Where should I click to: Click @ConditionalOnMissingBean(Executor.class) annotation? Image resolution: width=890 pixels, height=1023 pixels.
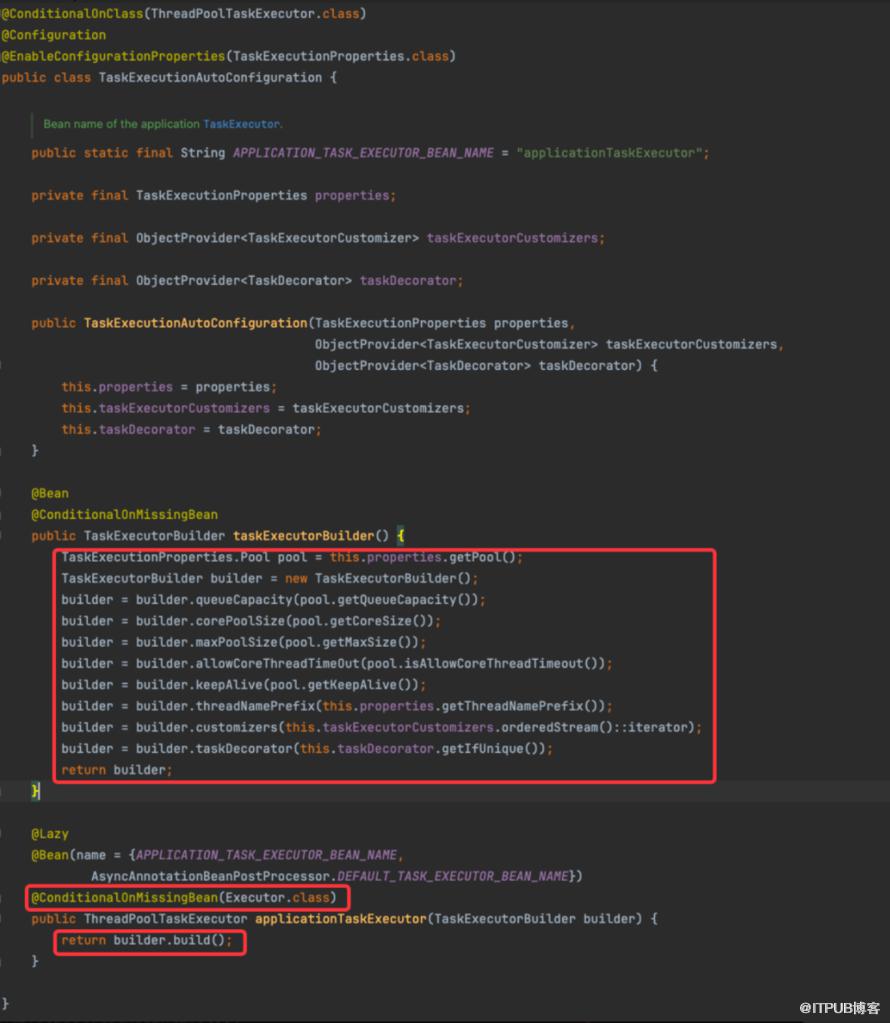point(184,898)
